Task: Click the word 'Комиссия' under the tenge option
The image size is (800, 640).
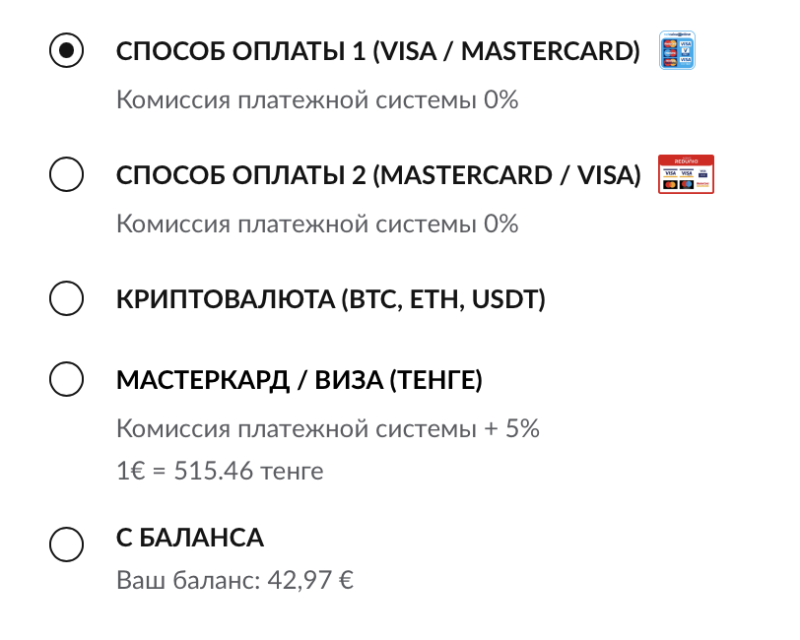Action: coord(161,429)
